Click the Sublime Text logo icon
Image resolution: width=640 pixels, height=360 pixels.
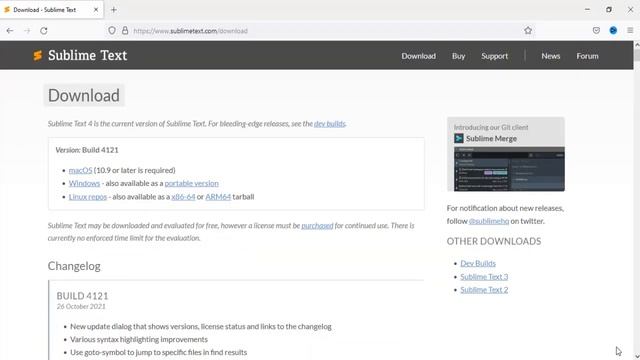pyautogui.click(x=38, y=56)
